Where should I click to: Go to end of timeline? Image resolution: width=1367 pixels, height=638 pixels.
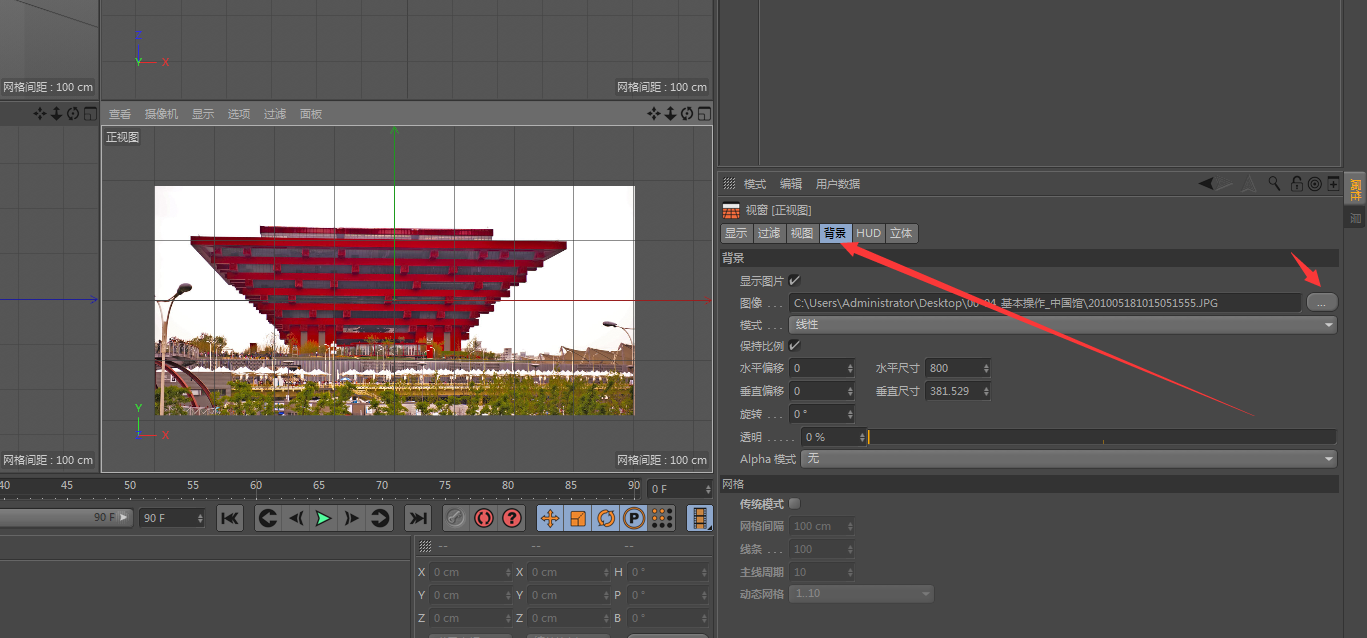[x=418, y=518]
